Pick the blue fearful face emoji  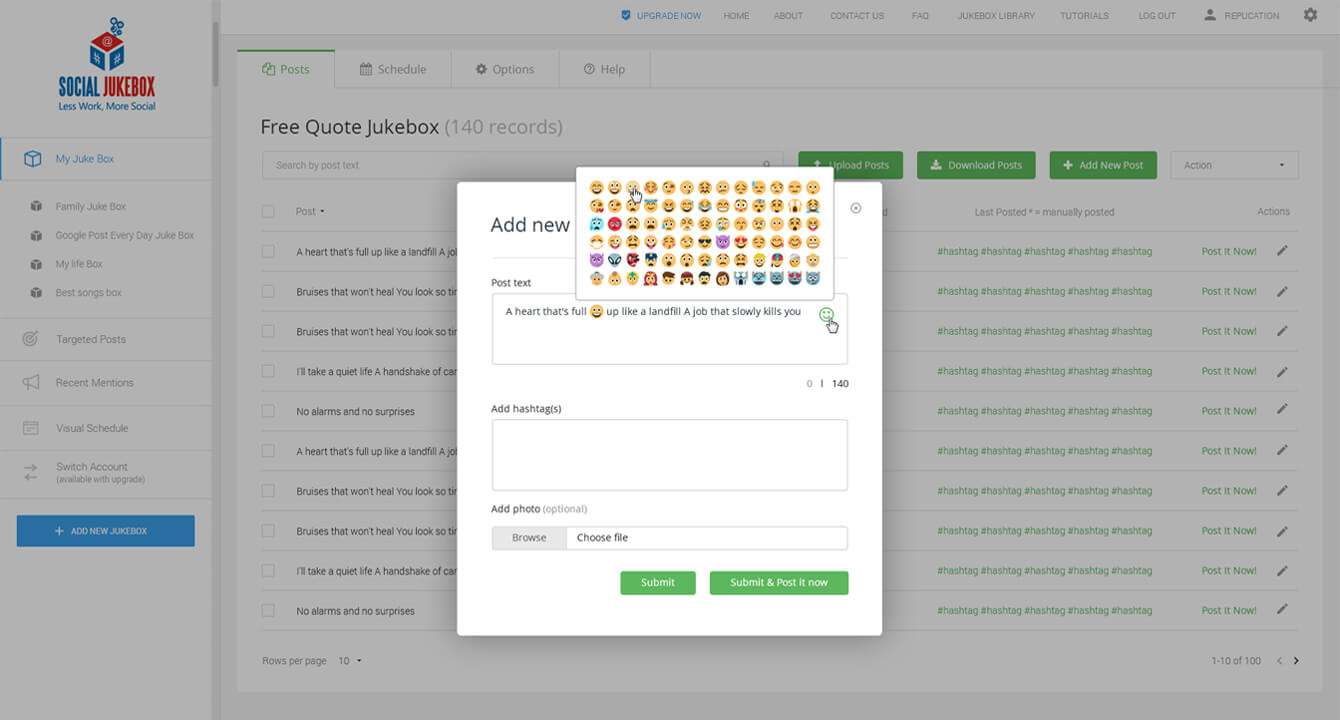pos(597,224)
